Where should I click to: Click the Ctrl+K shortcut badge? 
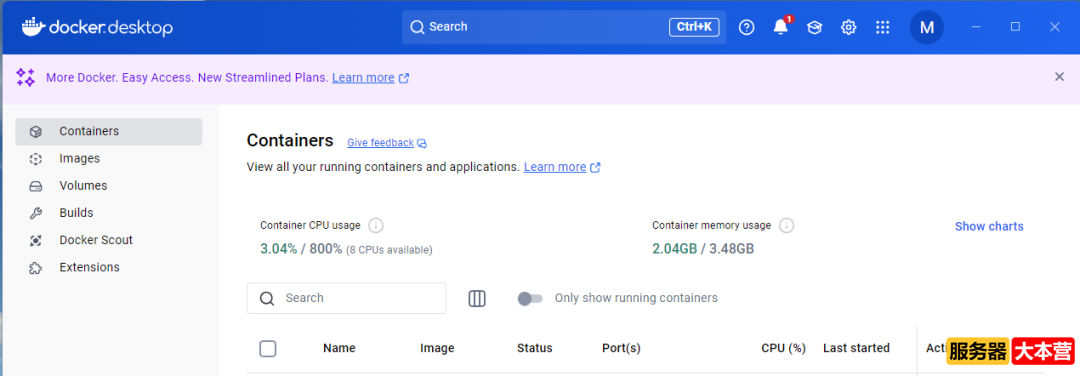694,27
